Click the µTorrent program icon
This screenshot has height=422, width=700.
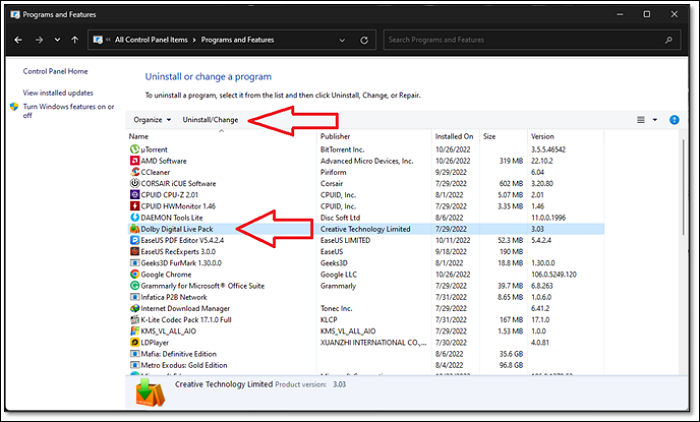[x=134, y=149]
